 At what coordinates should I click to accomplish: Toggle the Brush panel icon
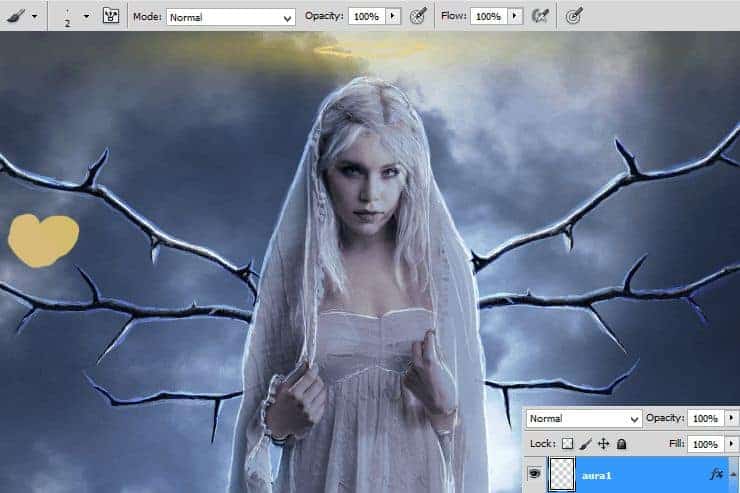[111, 16]
